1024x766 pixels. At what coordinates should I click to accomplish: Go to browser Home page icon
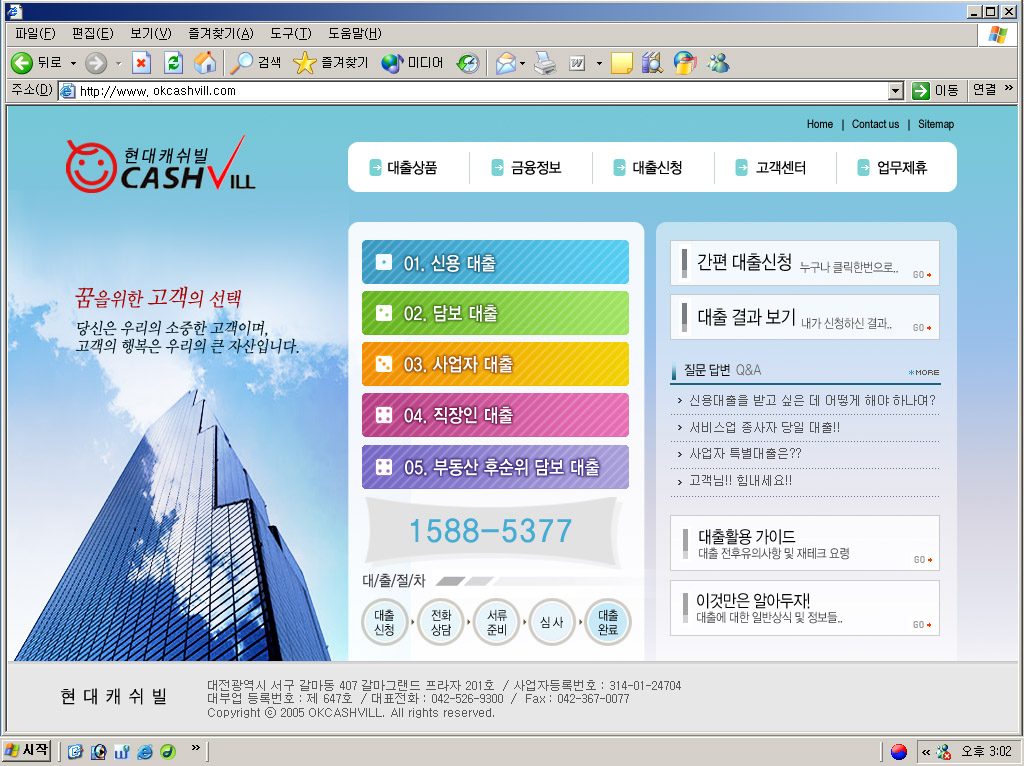coord(205,63)
